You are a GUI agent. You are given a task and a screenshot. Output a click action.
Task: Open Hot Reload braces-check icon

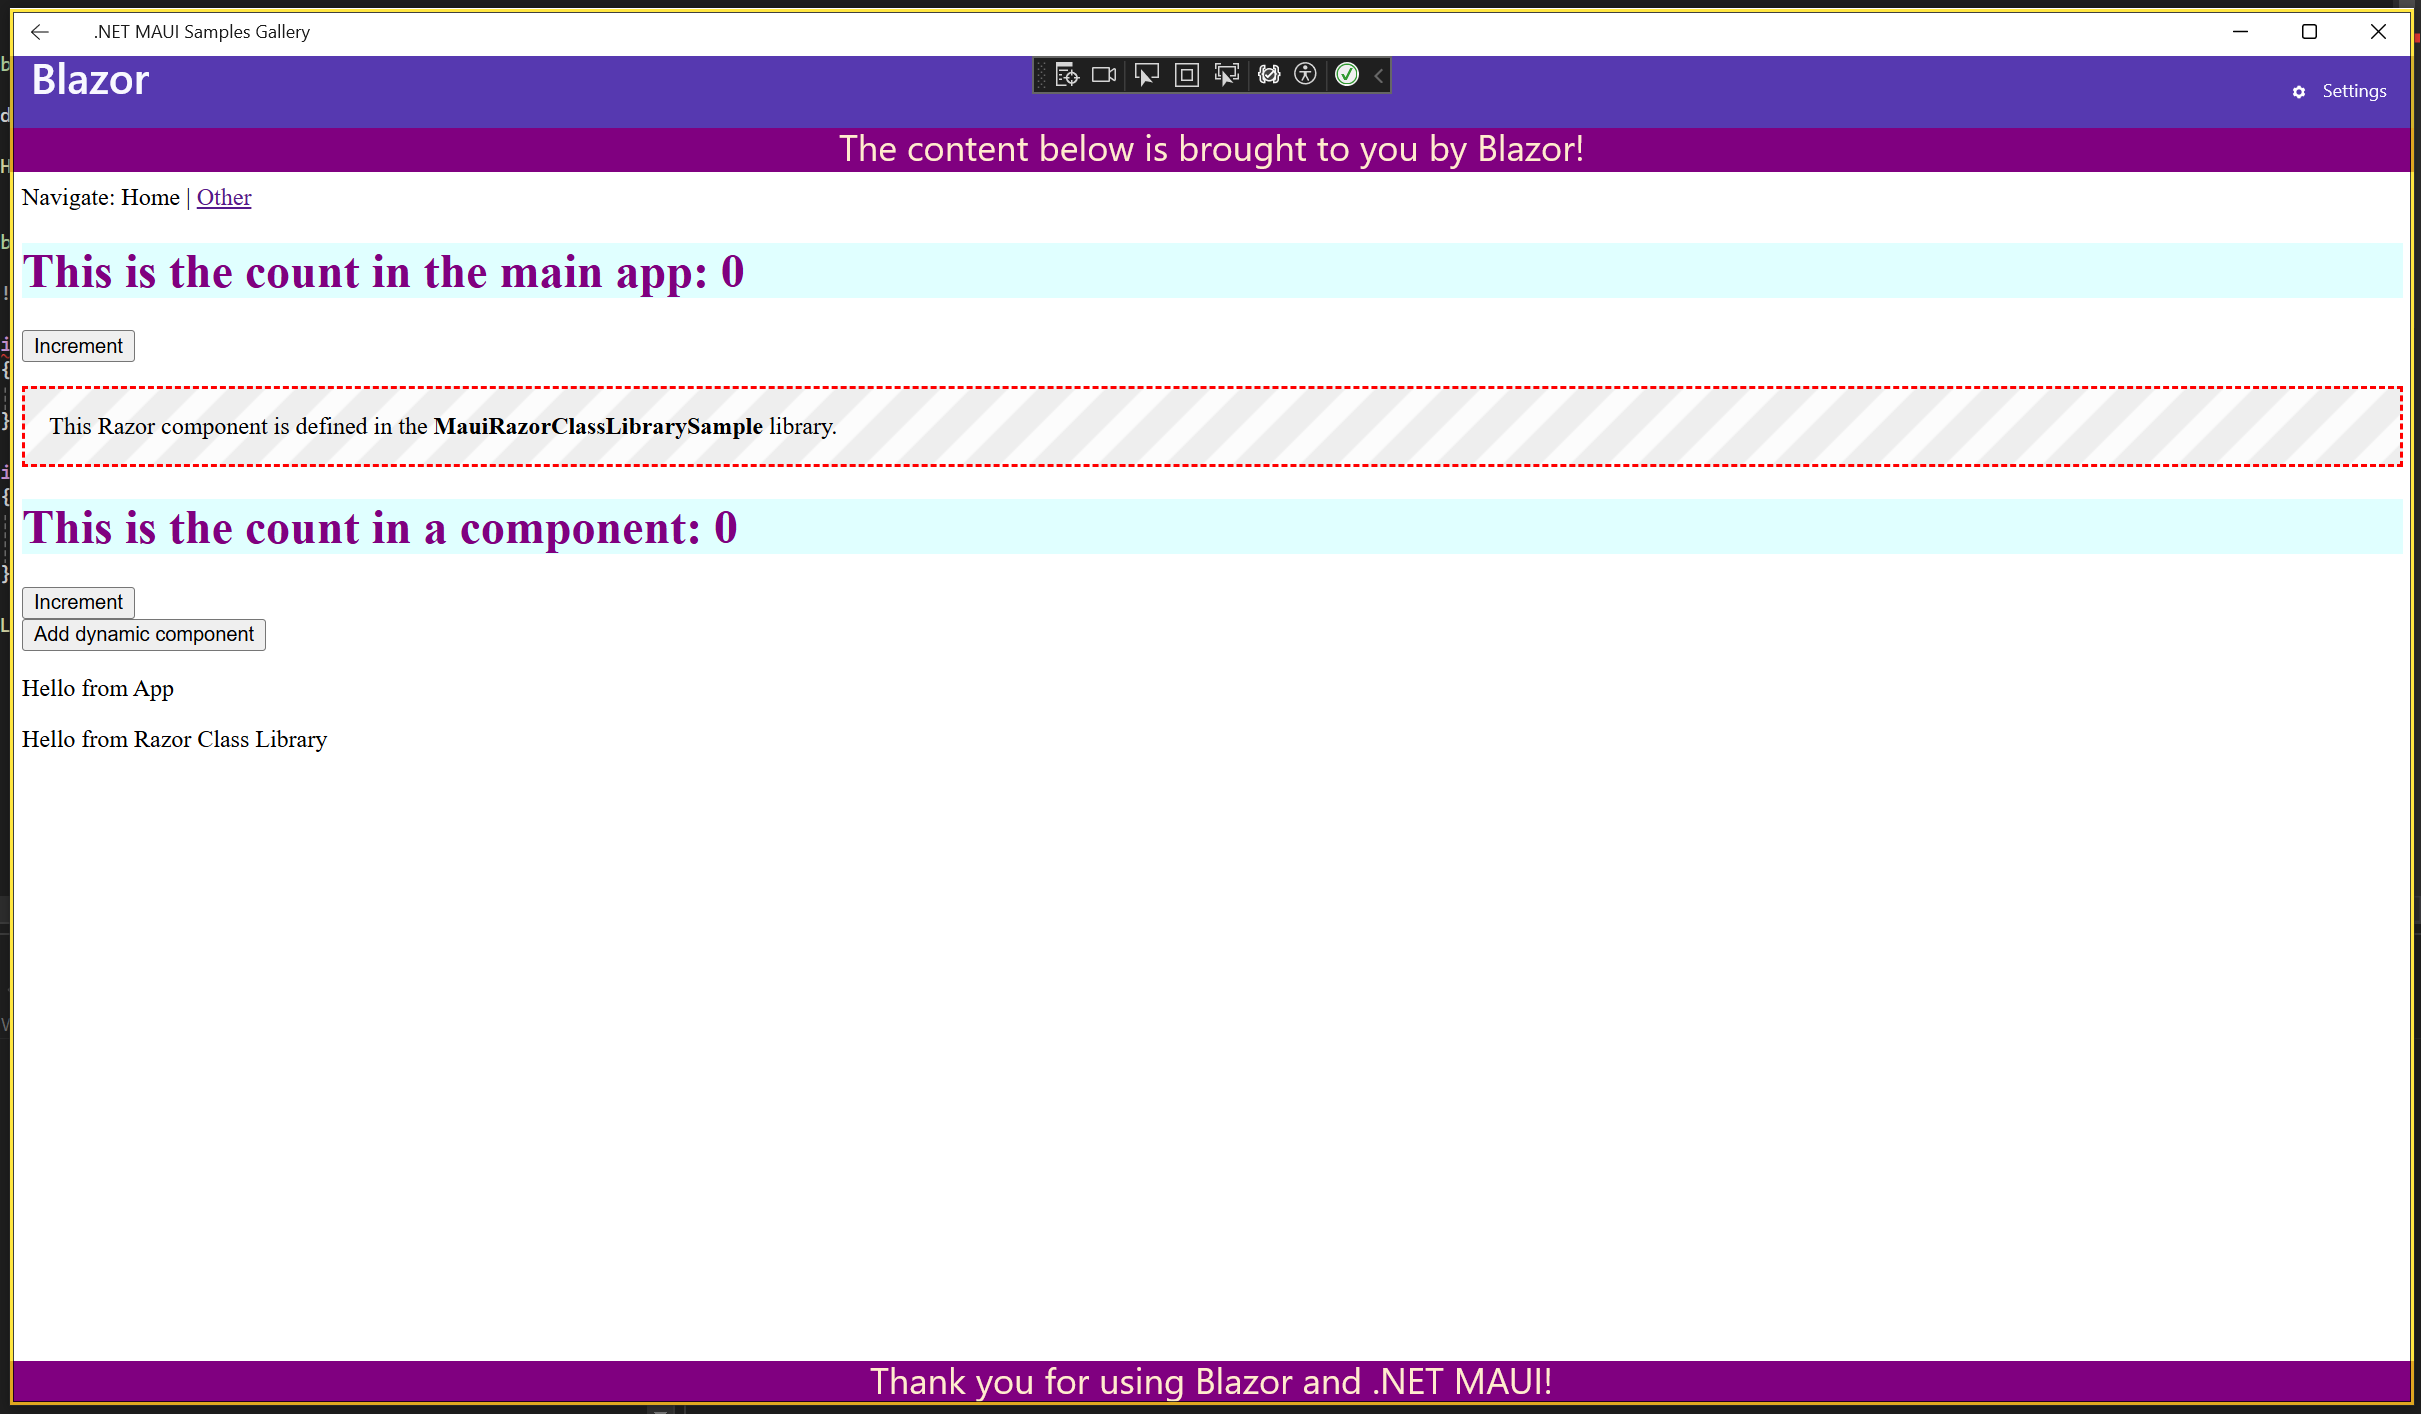(1268, 75)
